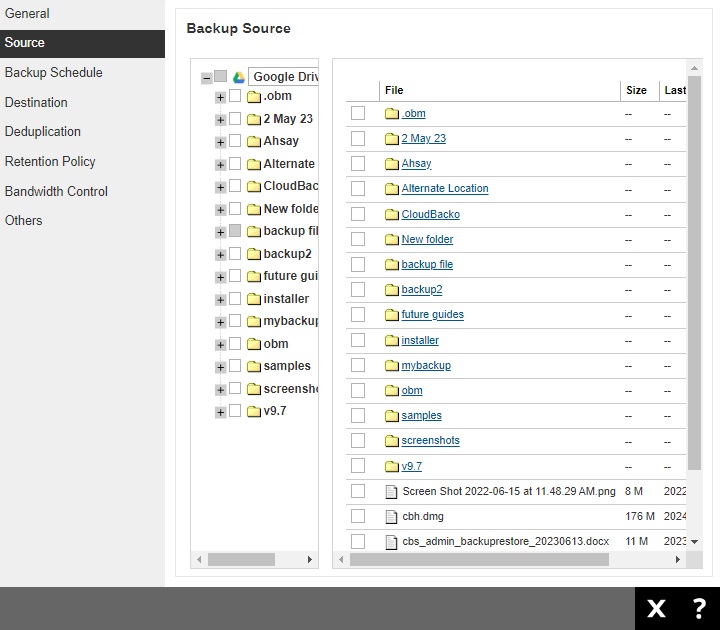Tick the backup file checkbox in file list

pyautogui.click(x=358, y=264)
